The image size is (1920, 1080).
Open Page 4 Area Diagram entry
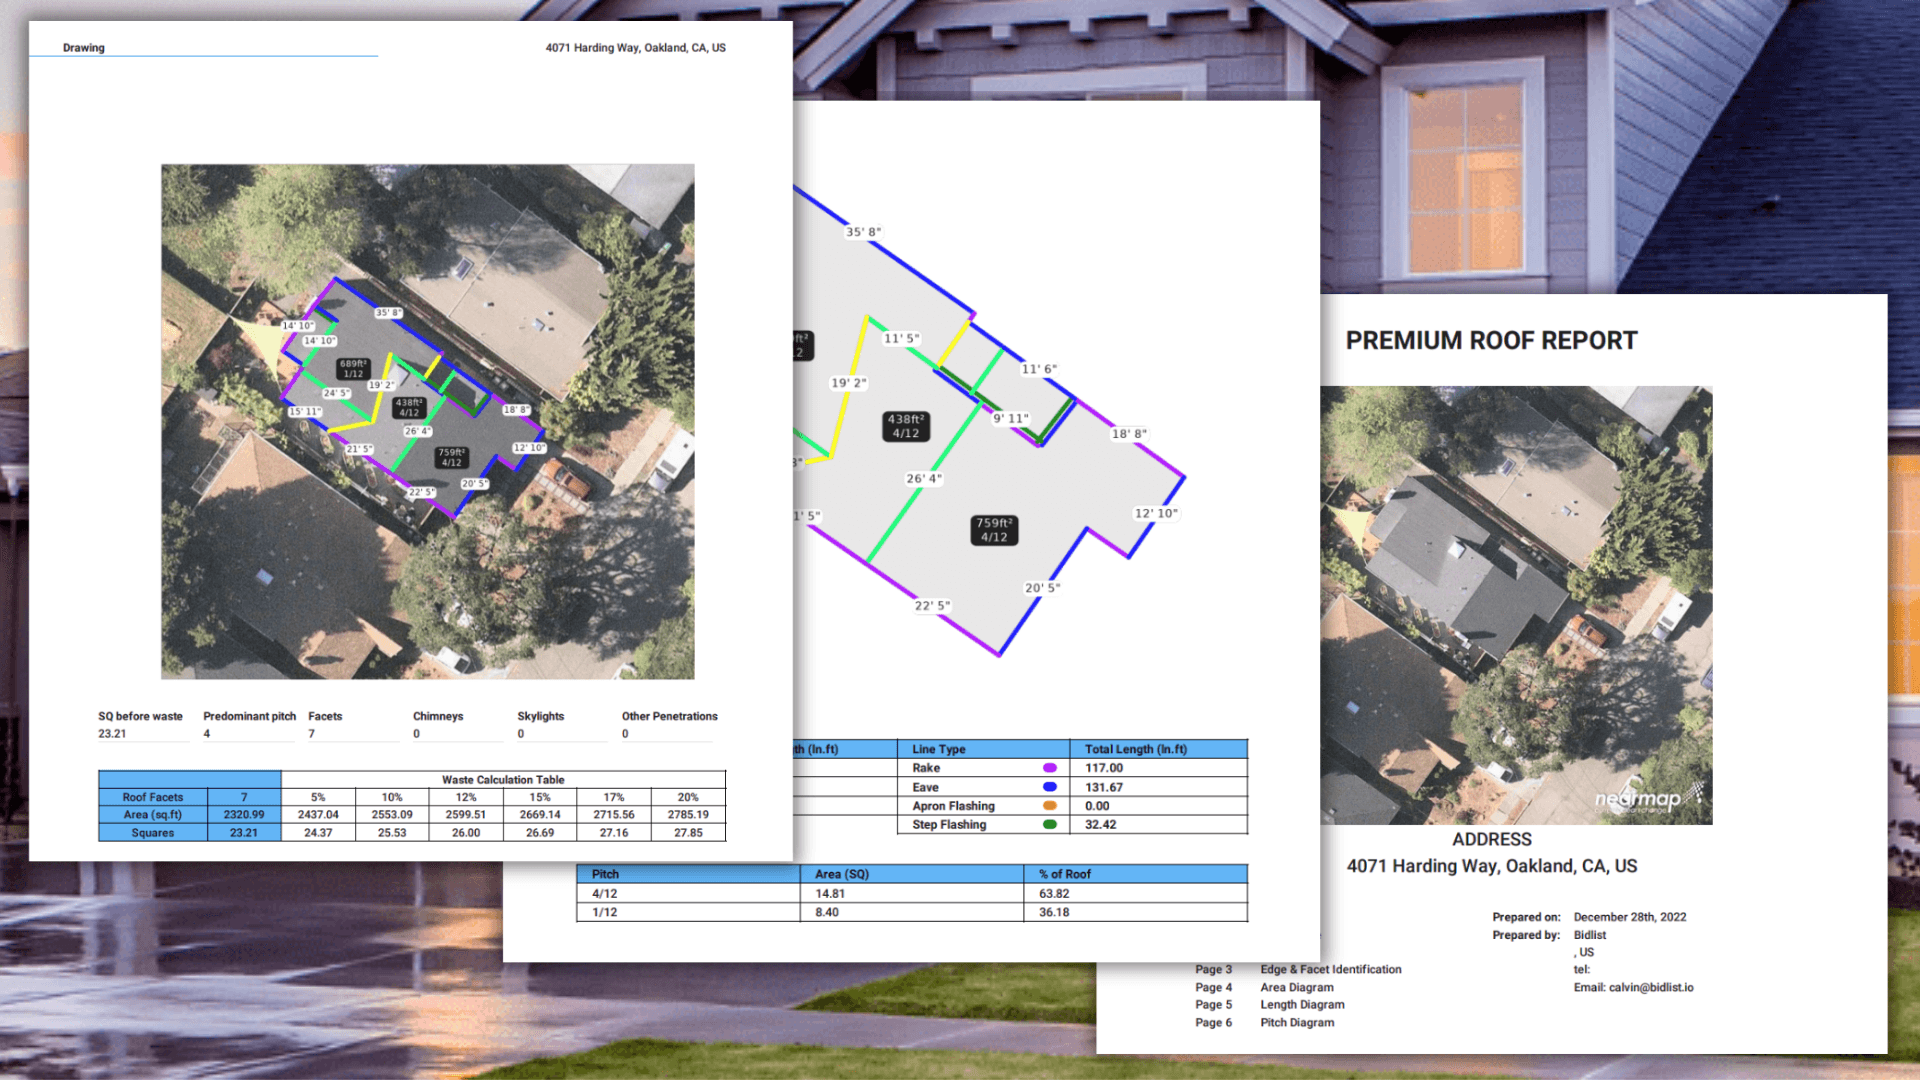1296,988
